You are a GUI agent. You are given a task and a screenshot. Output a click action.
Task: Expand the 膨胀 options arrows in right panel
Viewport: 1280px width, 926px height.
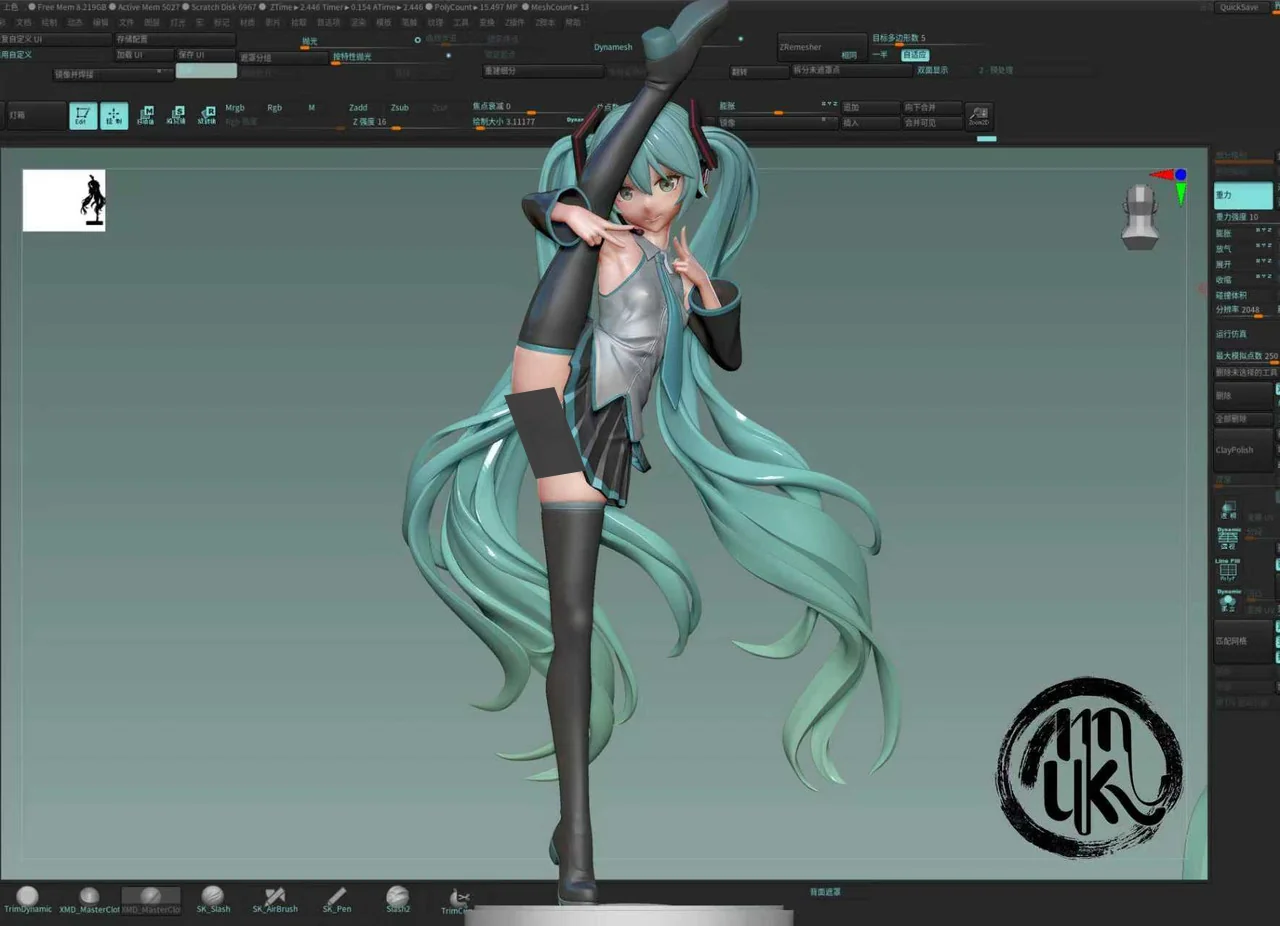pos(1263,231)
